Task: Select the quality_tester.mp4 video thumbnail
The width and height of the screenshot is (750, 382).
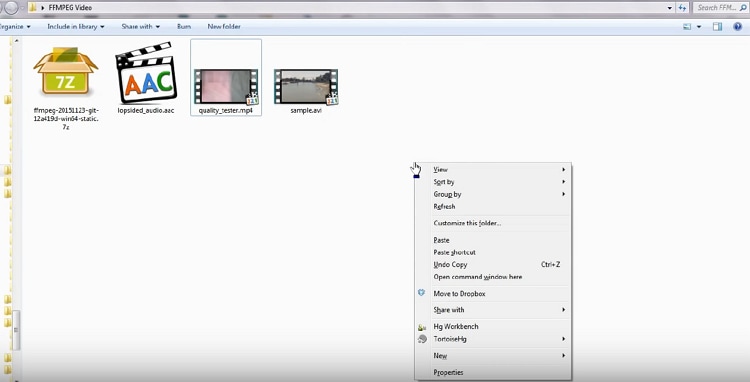Action: (226, 87)
